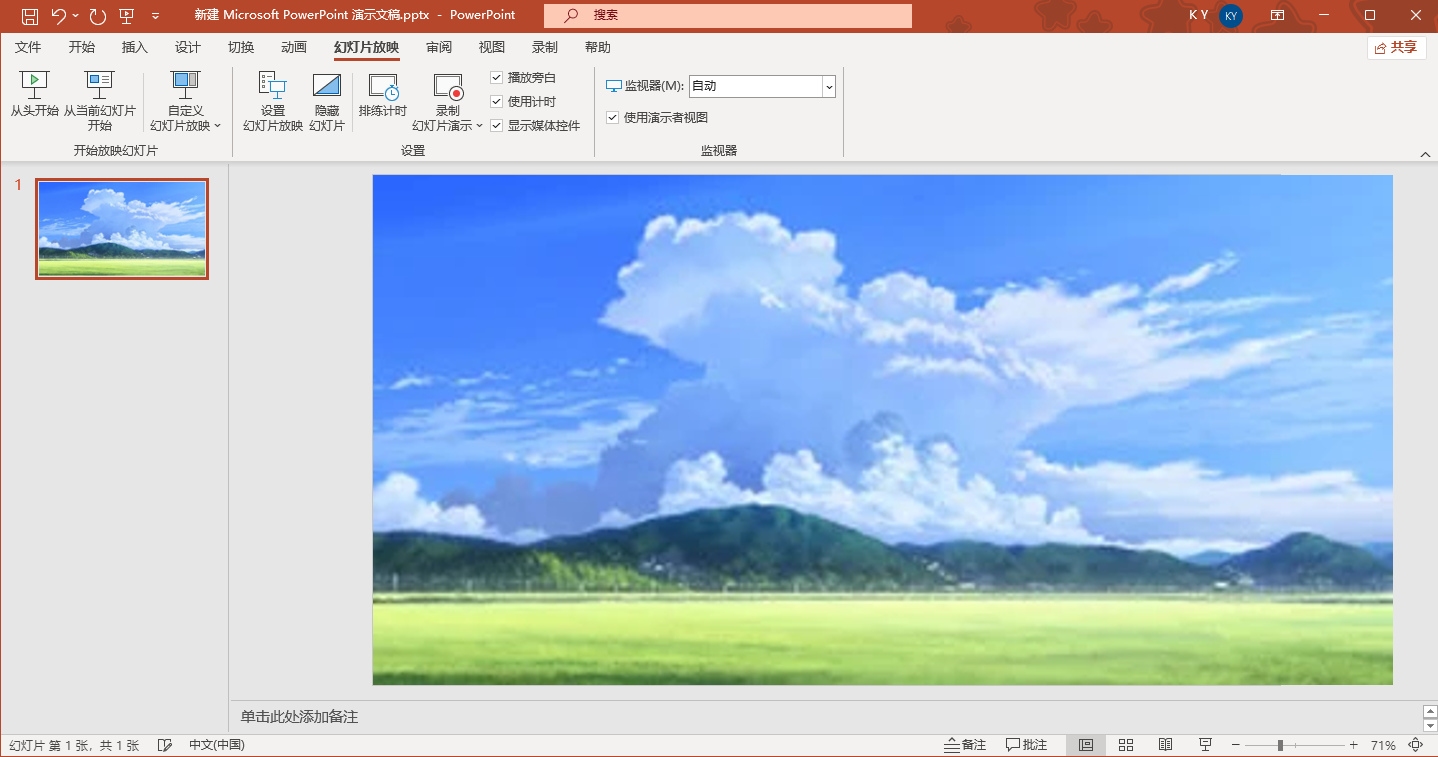Start slideshow with 从头开始
Screen dimensions: 1438x757
[35, 95]
